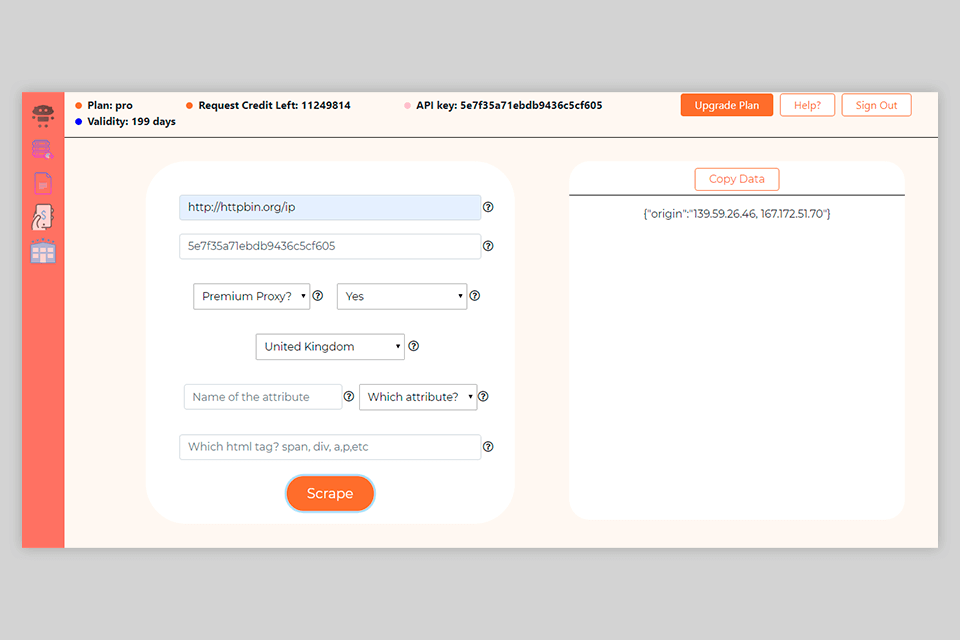This screenshot has width=960, height=640.
Task: Click the Upgrade Plan button
Action: coord(727,105)
